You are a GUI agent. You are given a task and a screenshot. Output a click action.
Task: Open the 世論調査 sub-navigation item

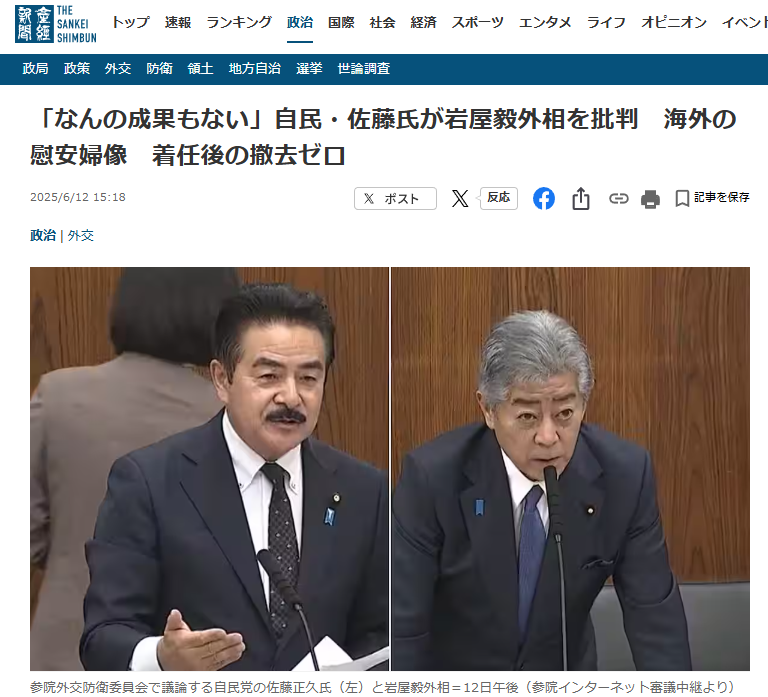click(364, 69)
